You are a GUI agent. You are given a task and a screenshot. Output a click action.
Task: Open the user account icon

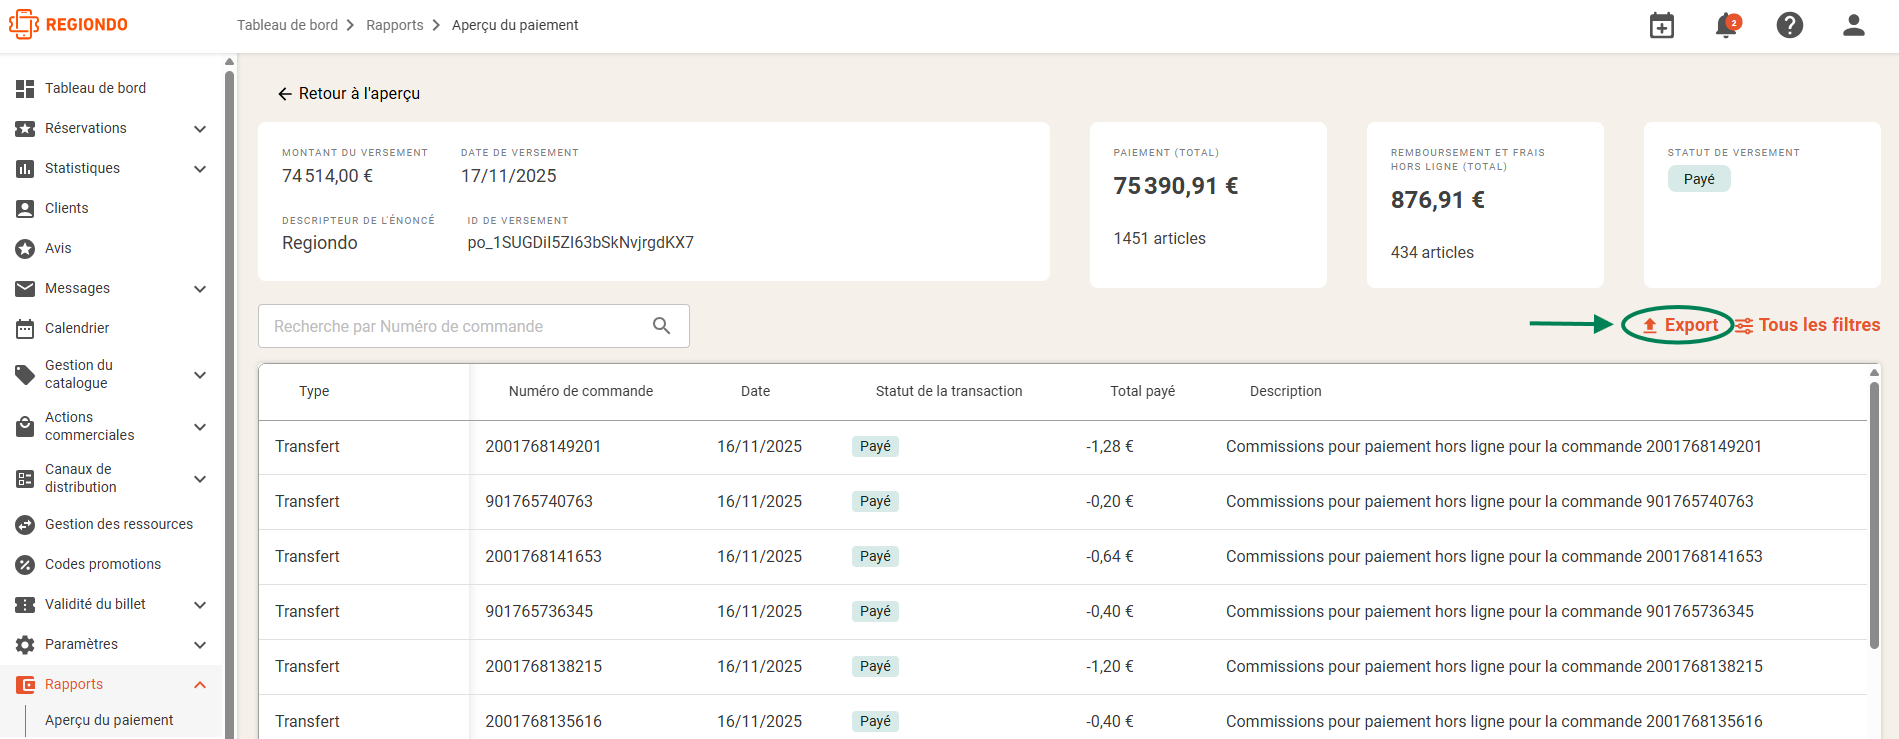[1854, 25]
